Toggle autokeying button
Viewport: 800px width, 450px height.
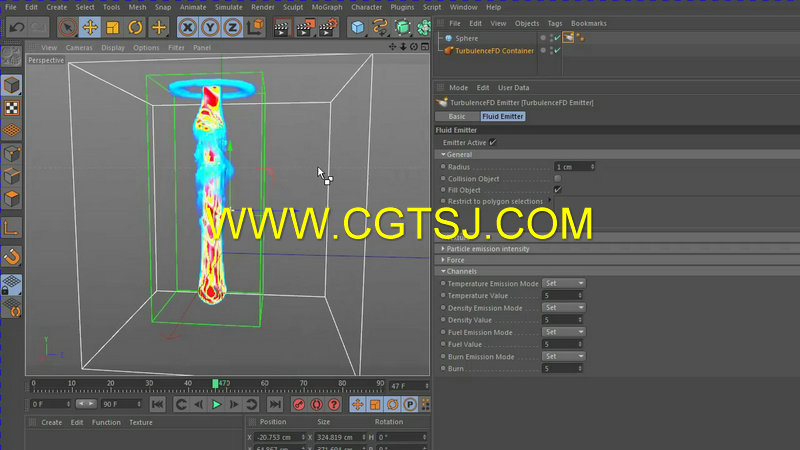tap(316, 405)
